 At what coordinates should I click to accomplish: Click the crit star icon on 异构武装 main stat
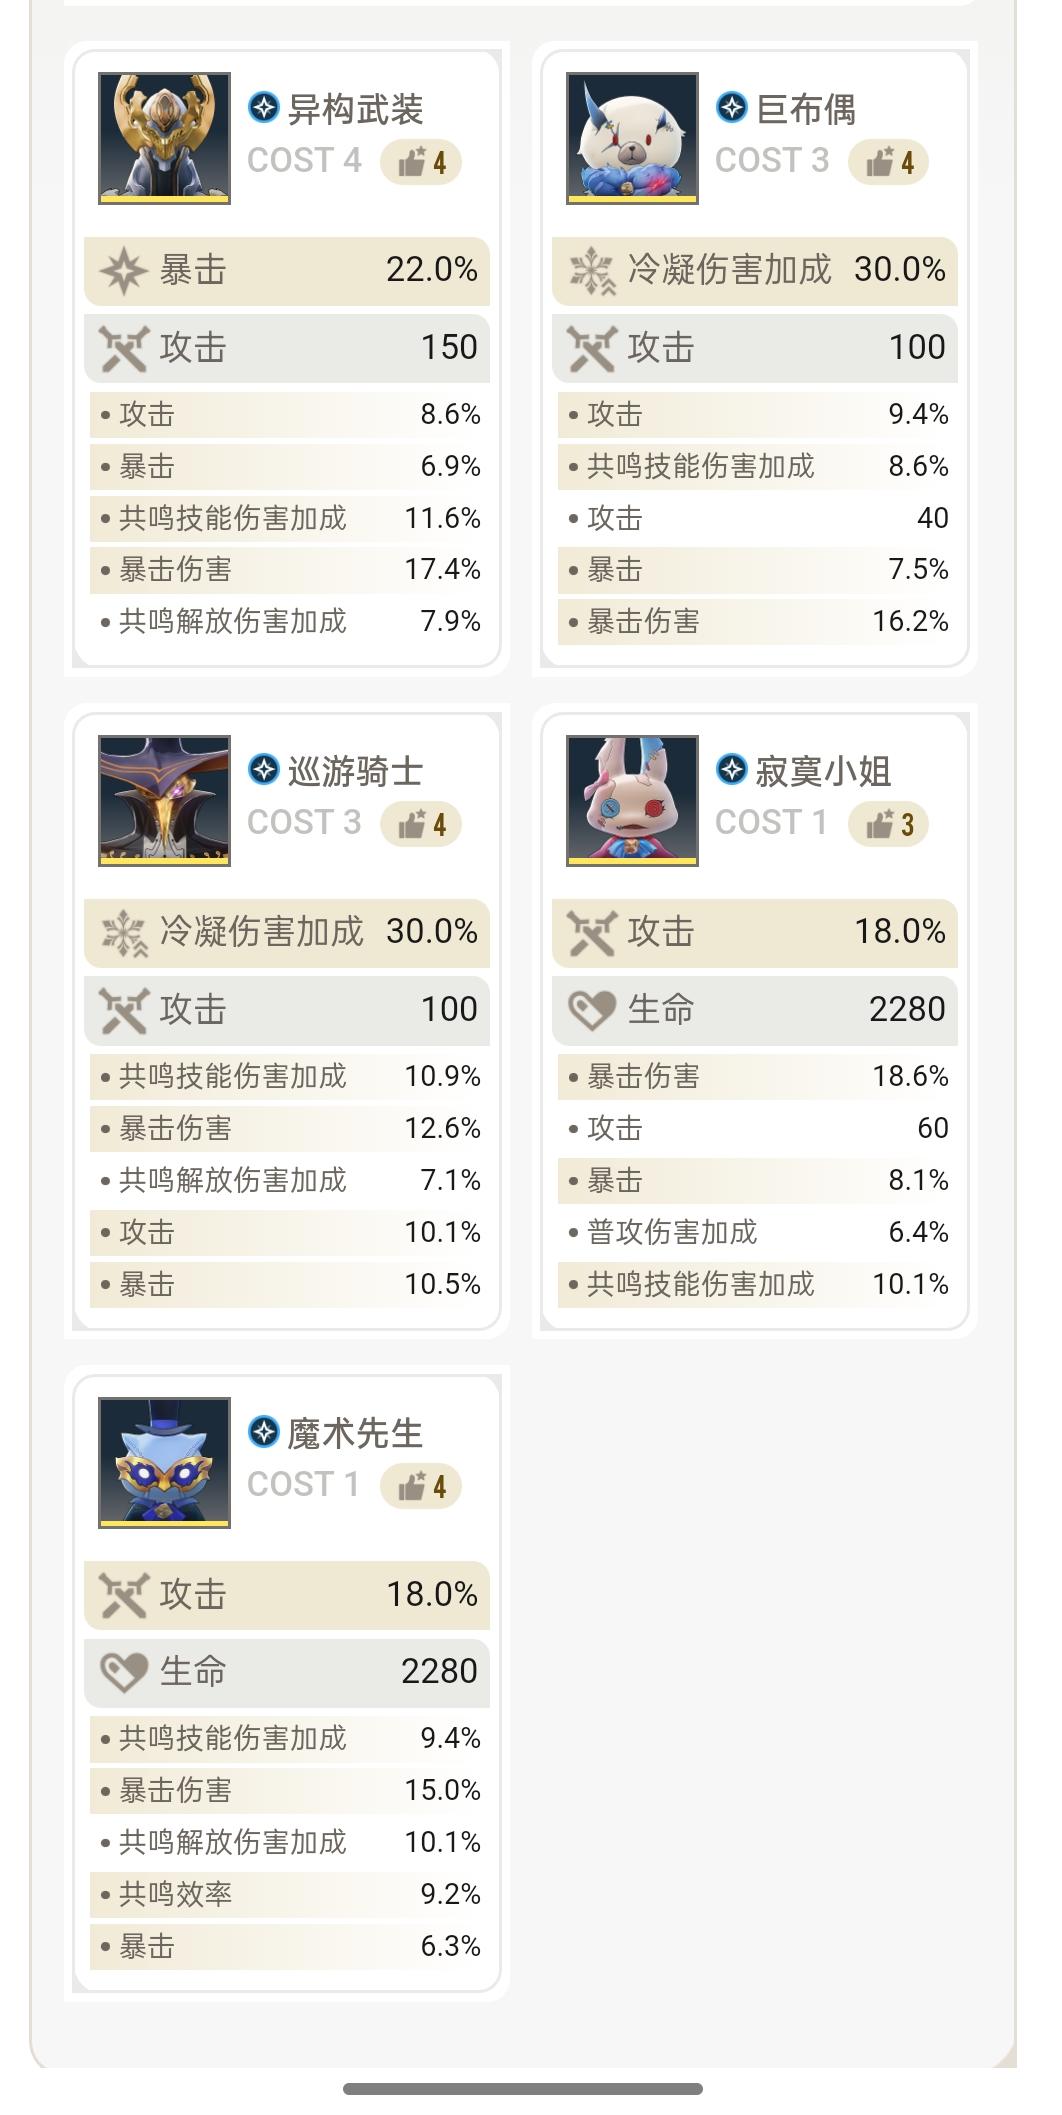click(123, 270)
